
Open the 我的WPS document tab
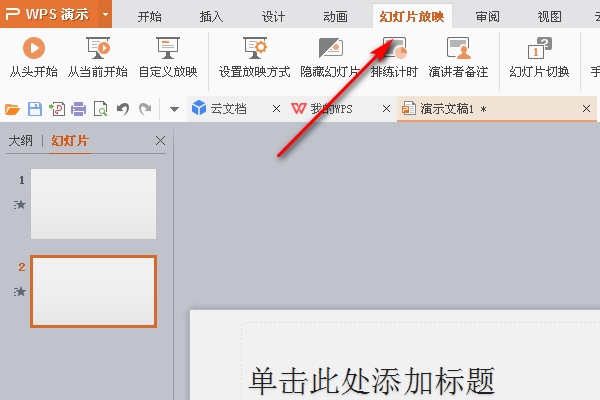click(331, 109)
